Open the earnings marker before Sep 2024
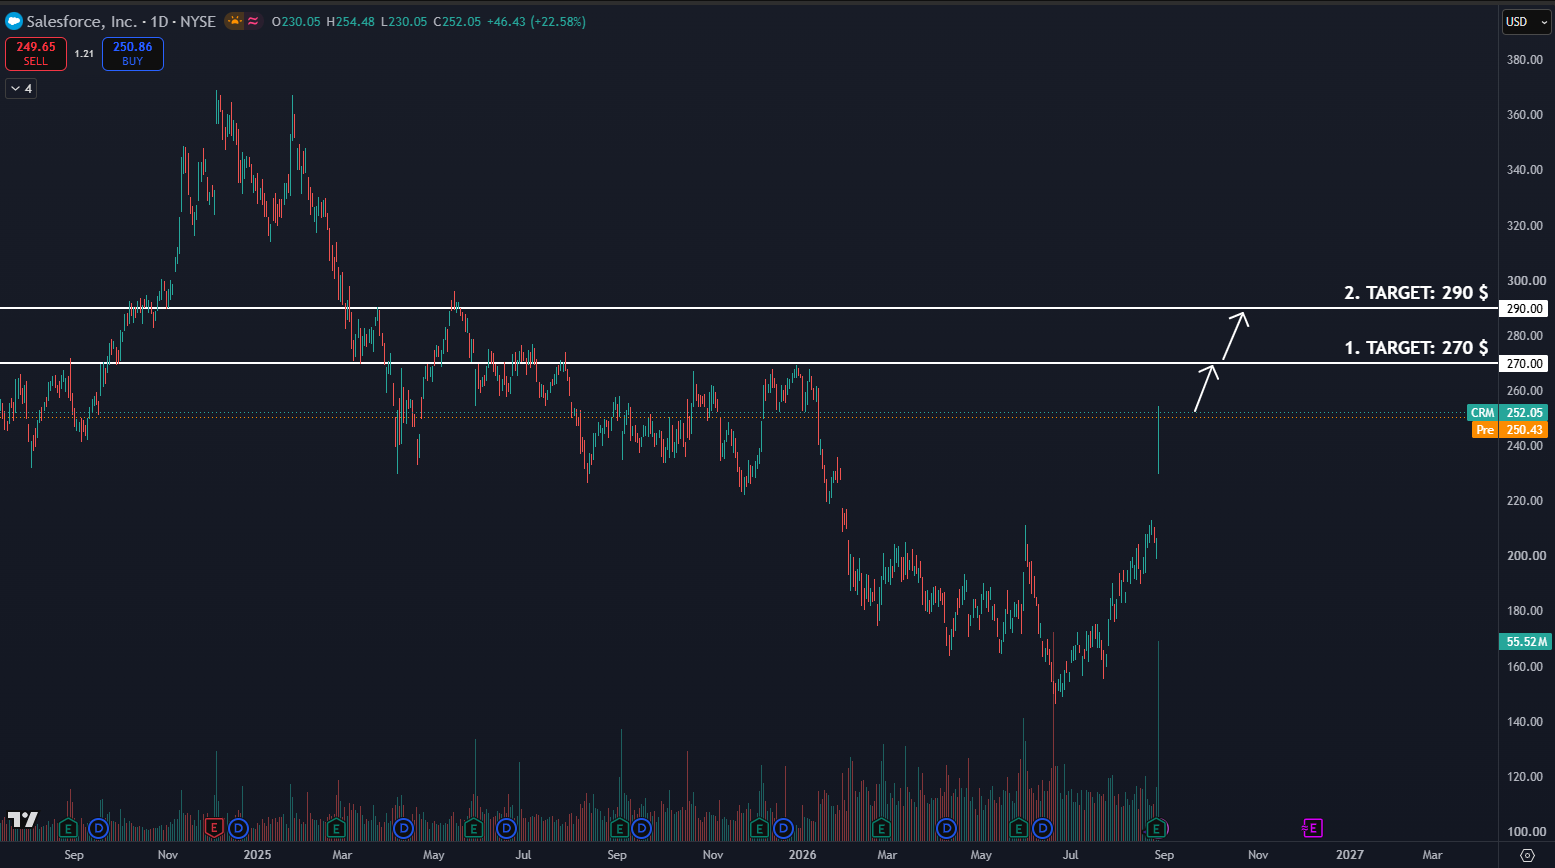Image resolution: width=1555 pixels, height=868 pixels. point(68,828)
